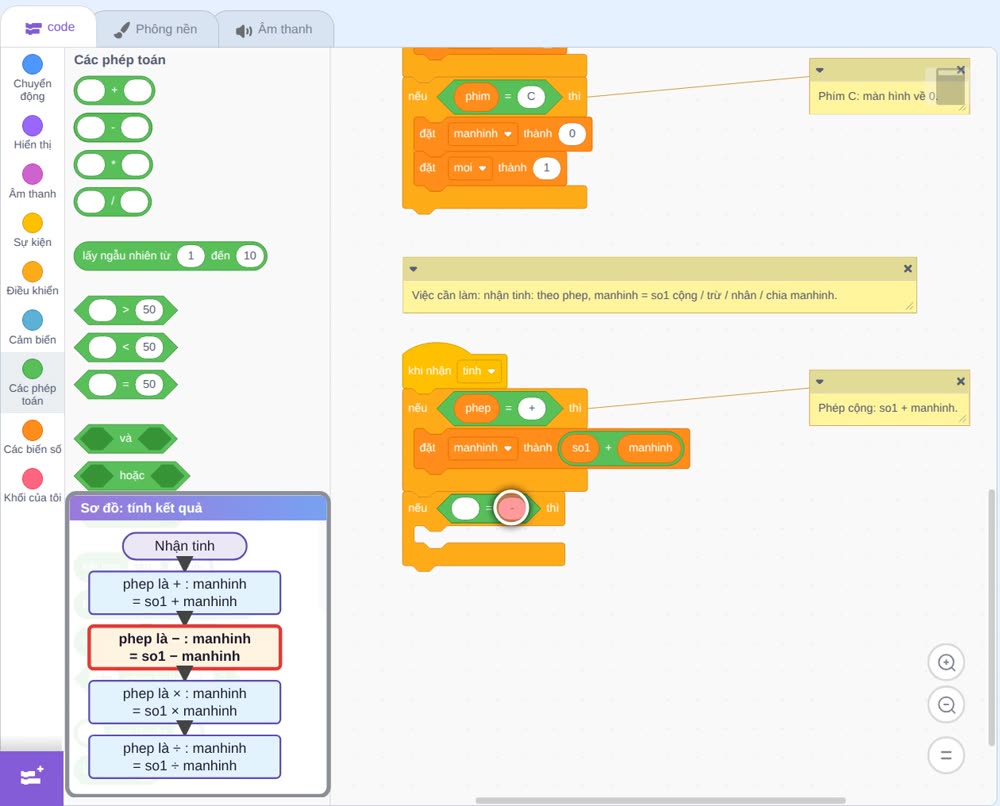Open the 'moi' variable dropdown
The image size is (1000, 806).
(470, 168)
